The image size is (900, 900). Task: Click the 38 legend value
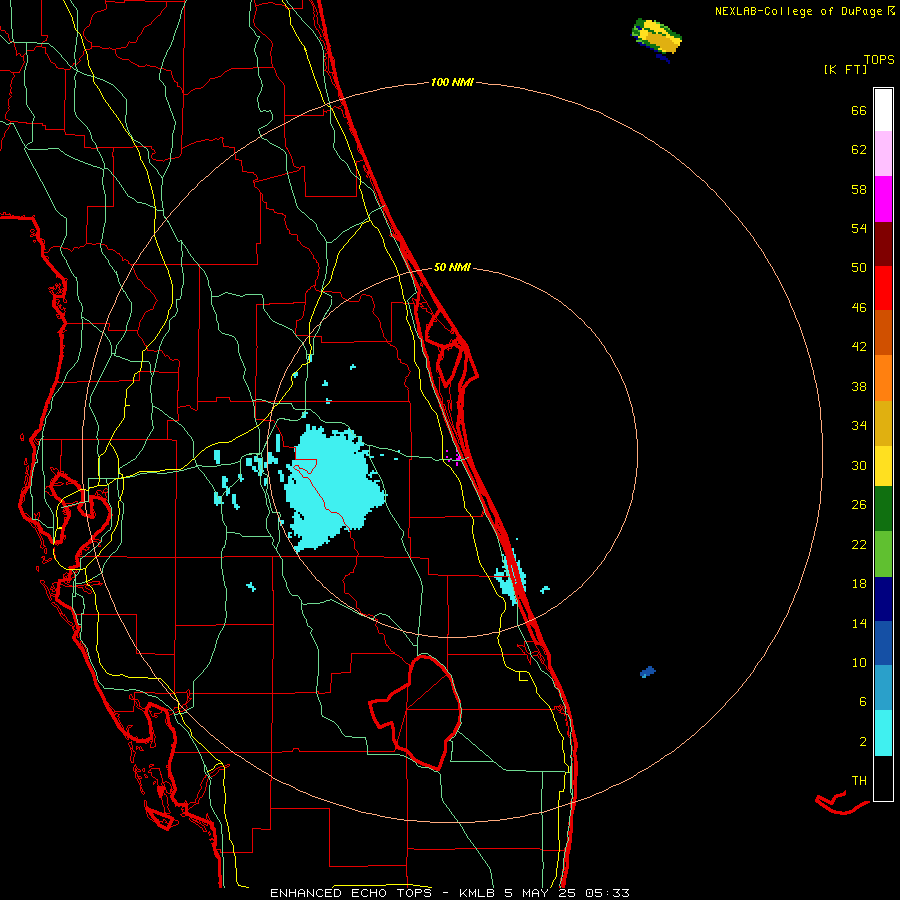[859, 386]
